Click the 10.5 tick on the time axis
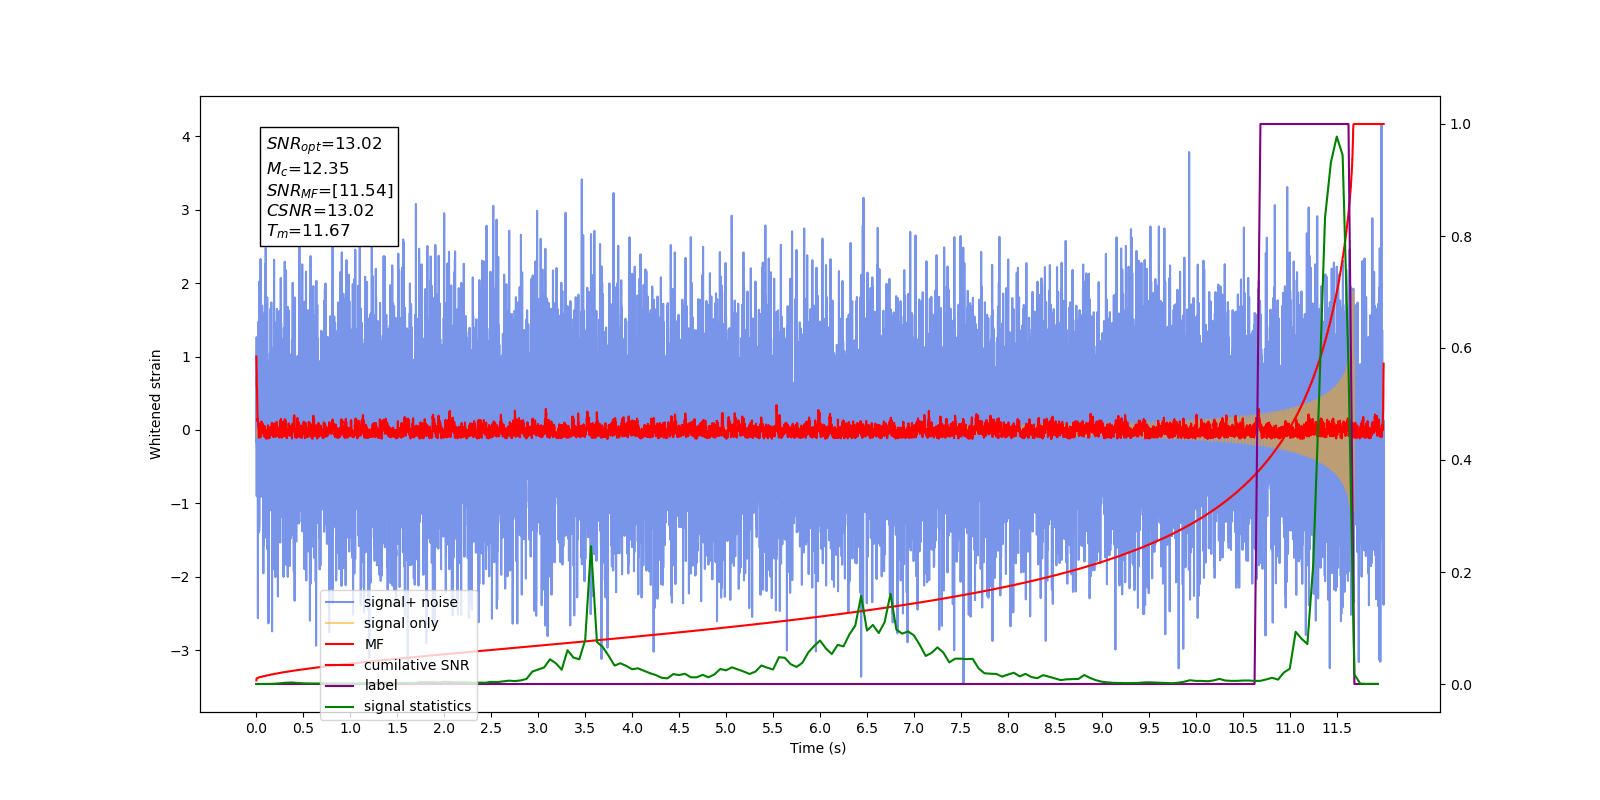 tap(1243, 728)
